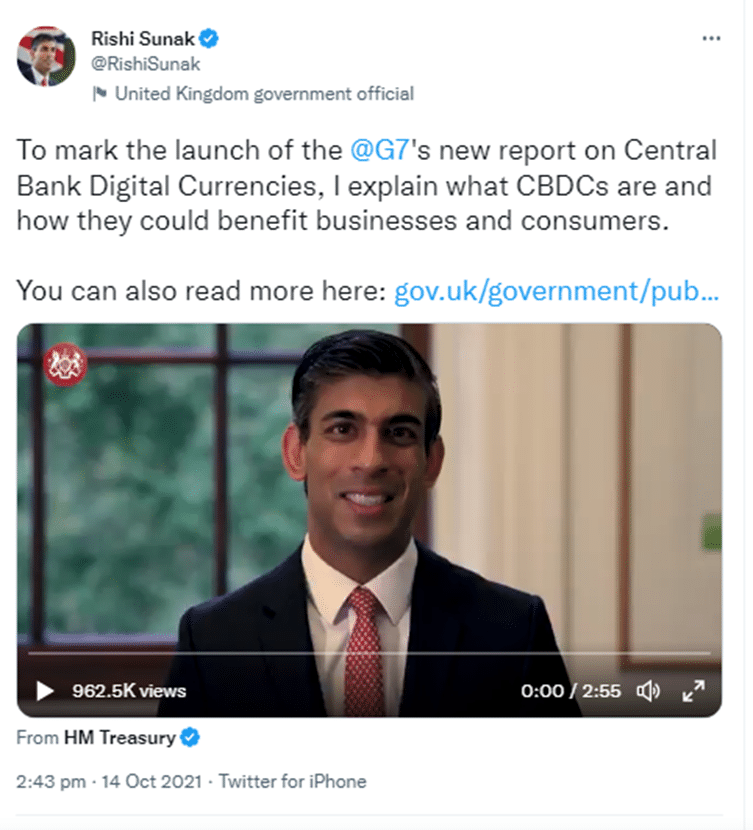This screenshot has width=753, height=830.
Task: Open the @G7 mention link
Action: 380,150
